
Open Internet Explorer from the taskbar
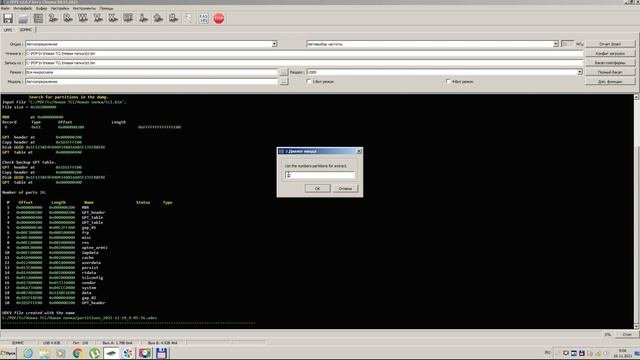28,353
